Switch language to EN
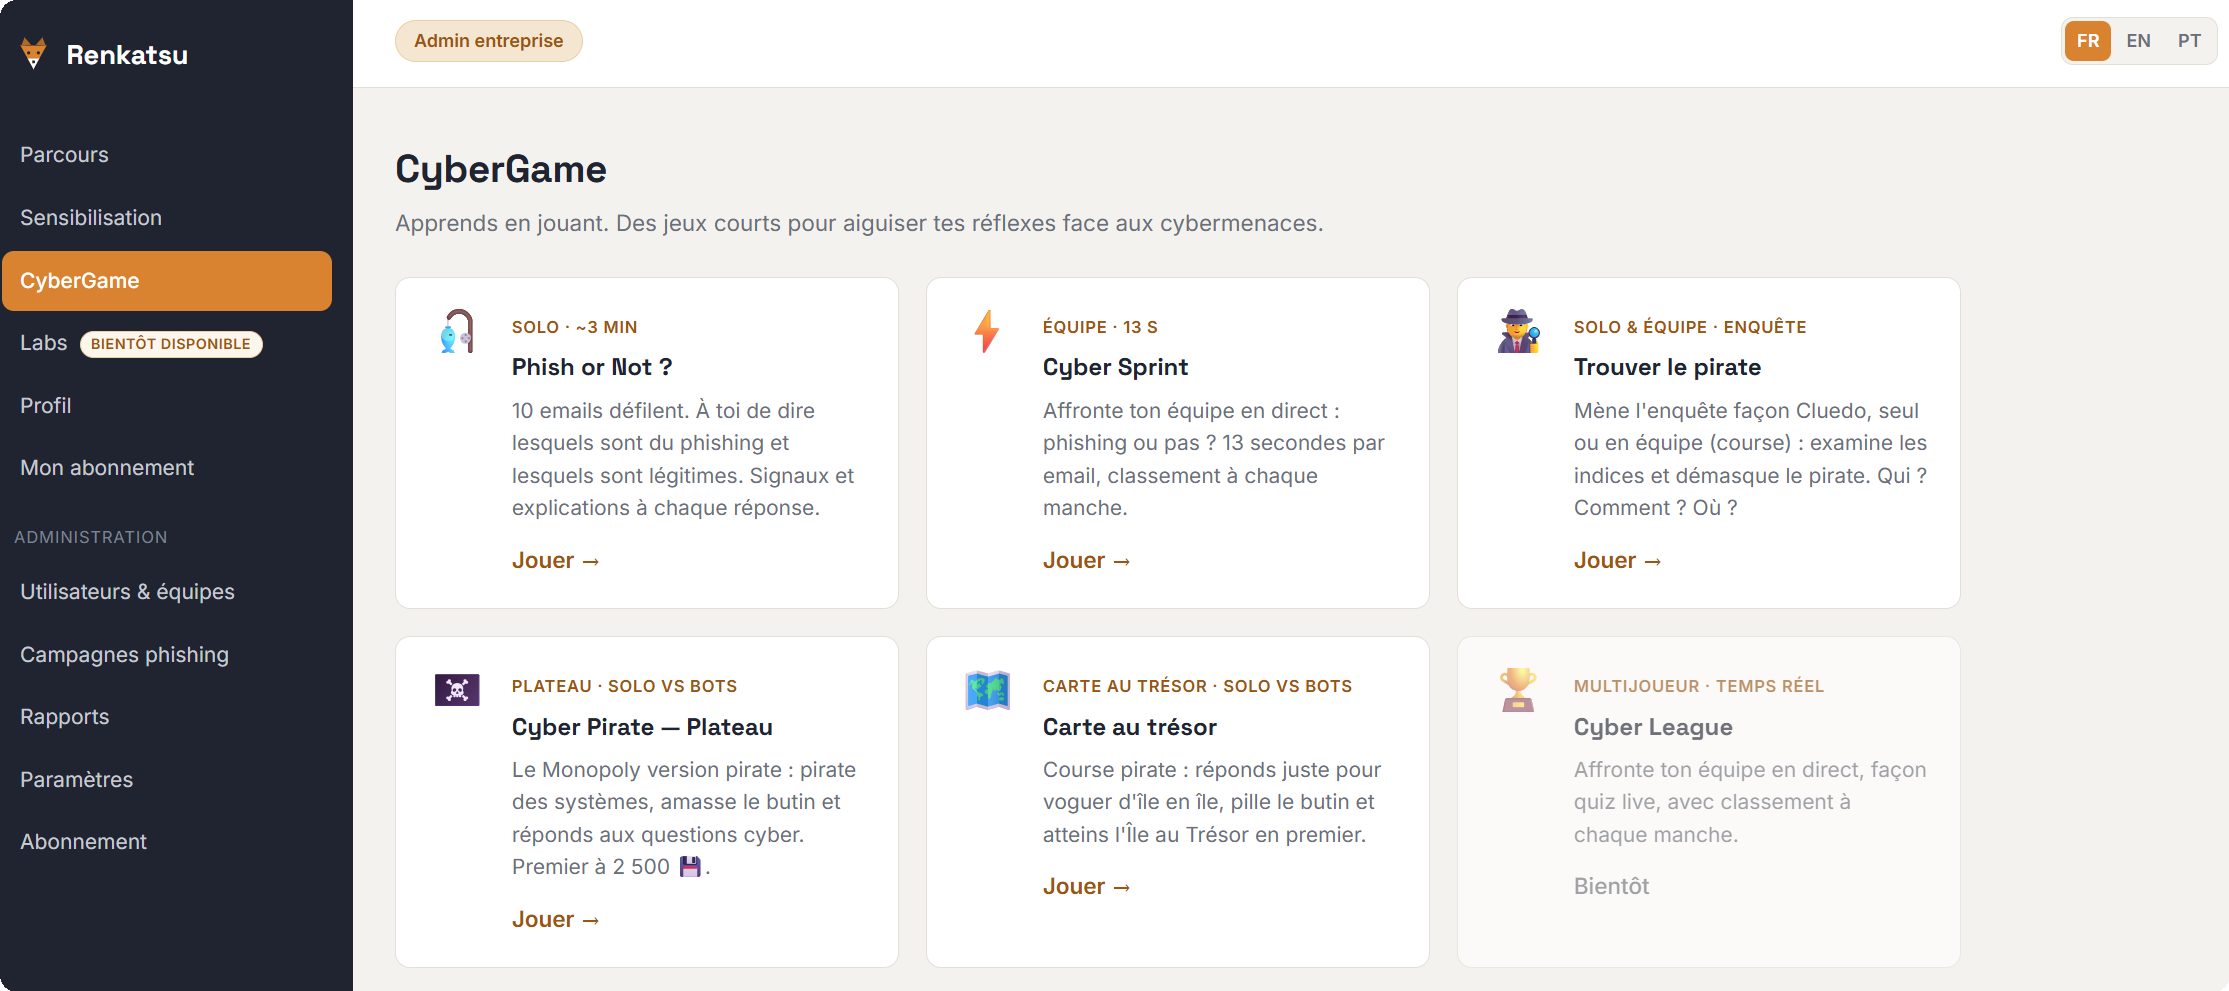 2138,41
